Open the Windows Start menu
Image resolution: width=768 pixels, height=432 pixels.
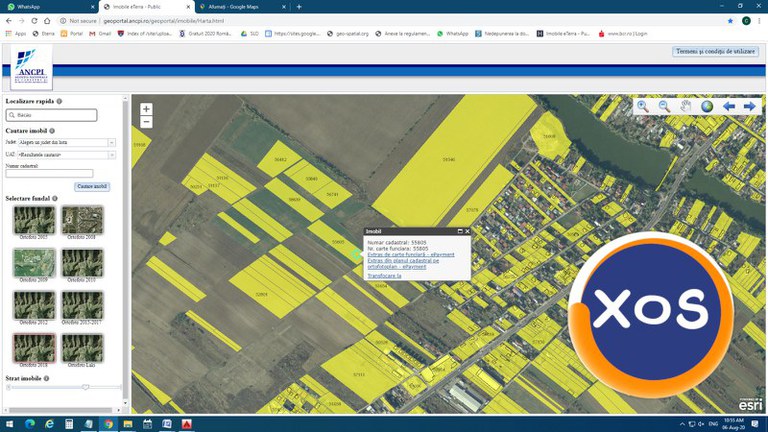9,424
